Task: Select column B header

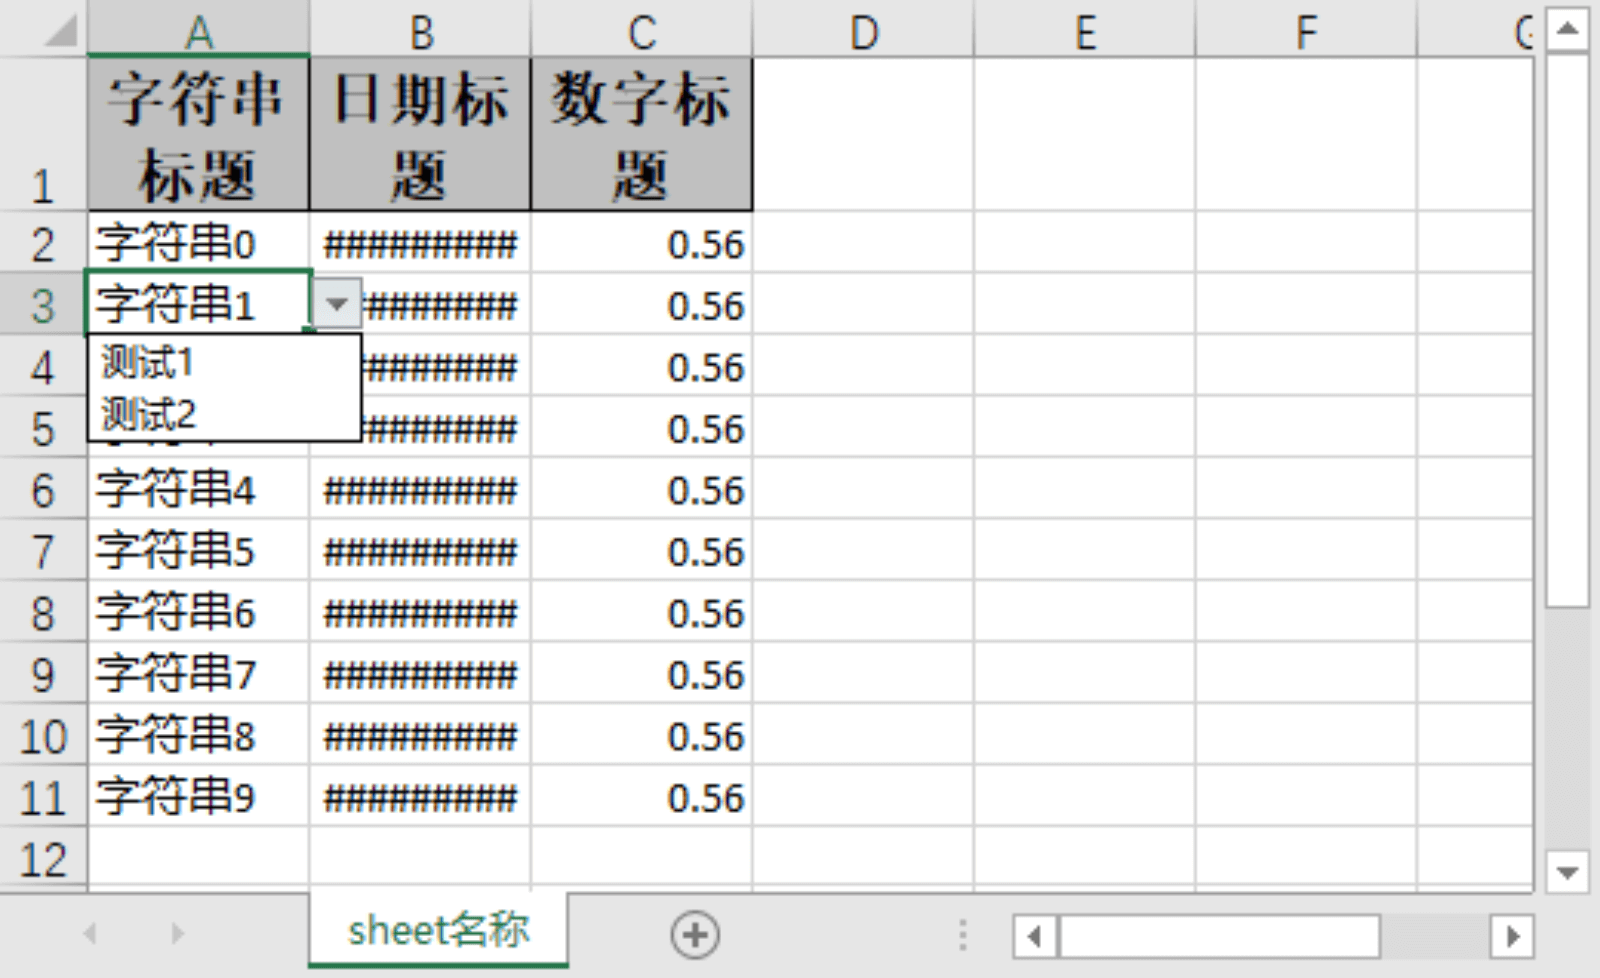Action: coord(421,33)
